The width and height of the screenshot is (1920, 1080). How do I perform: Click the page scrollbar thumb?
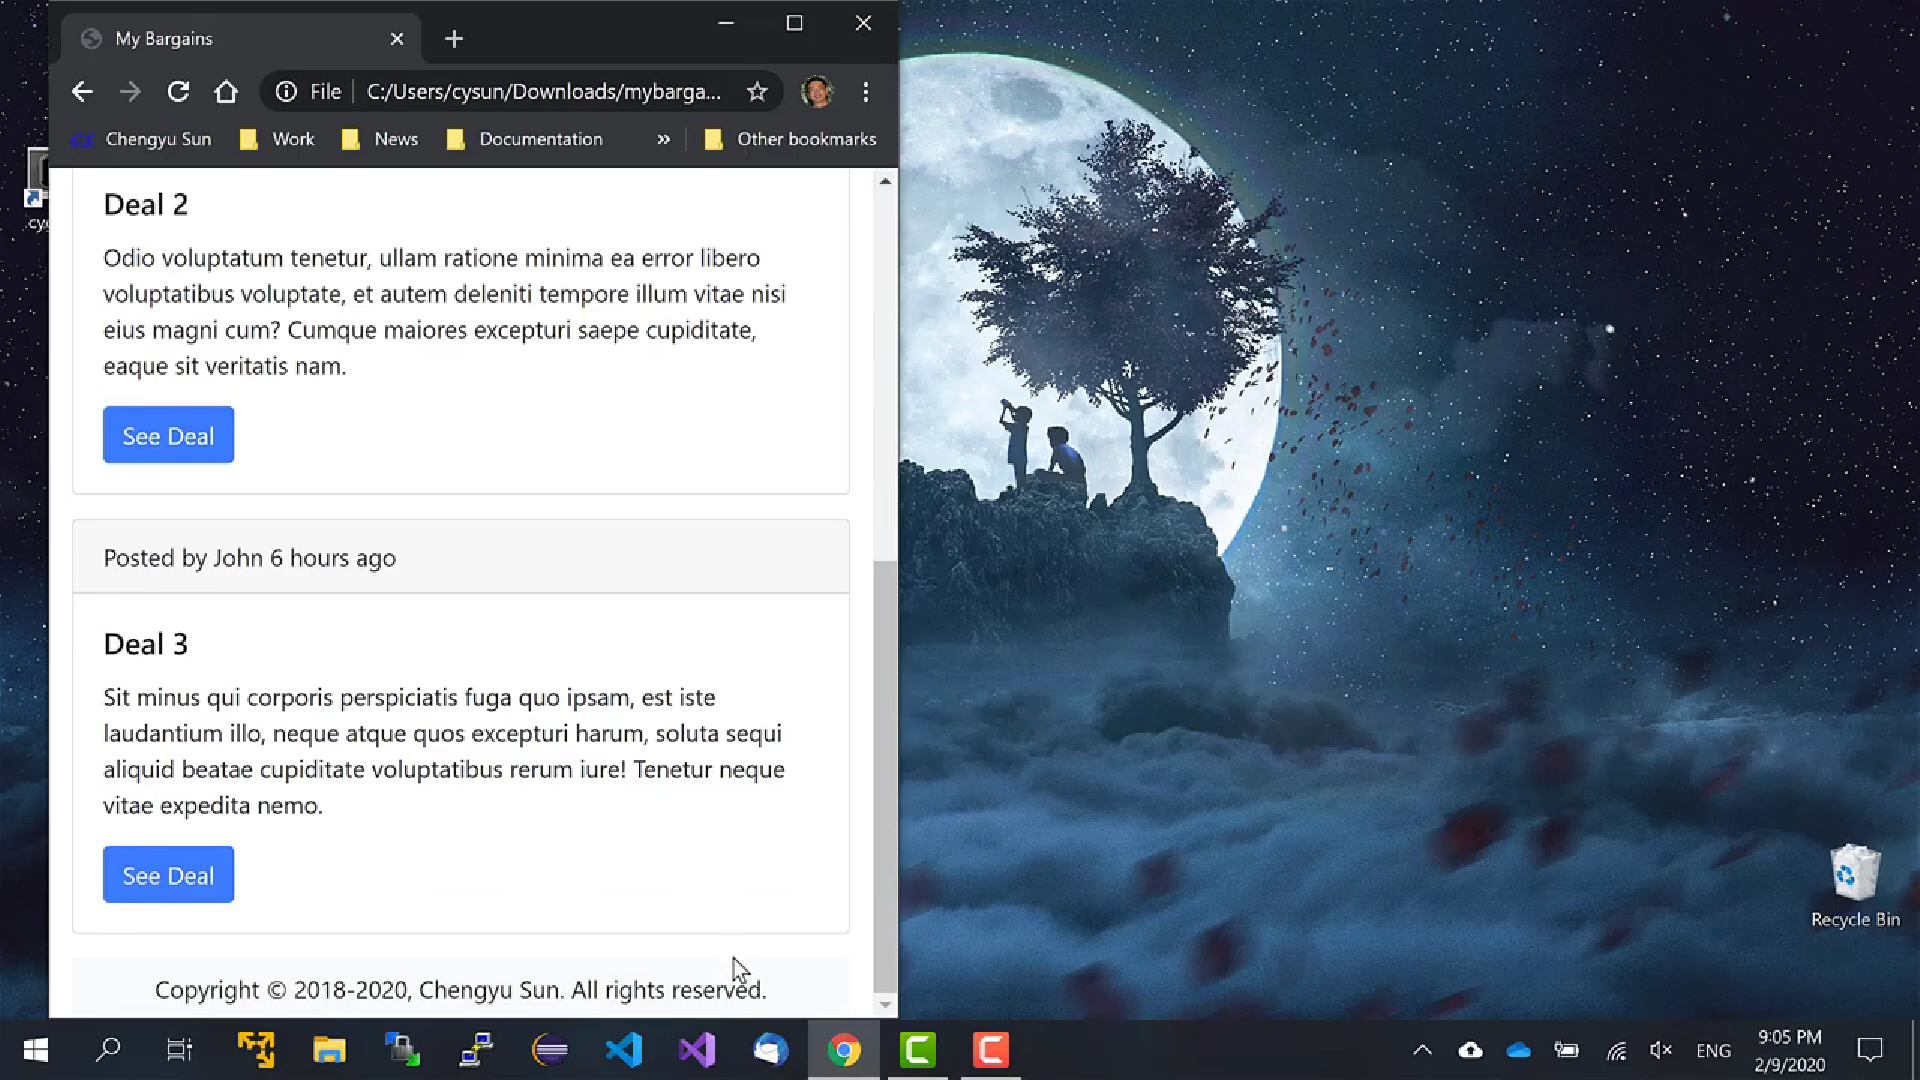[885, 775]
